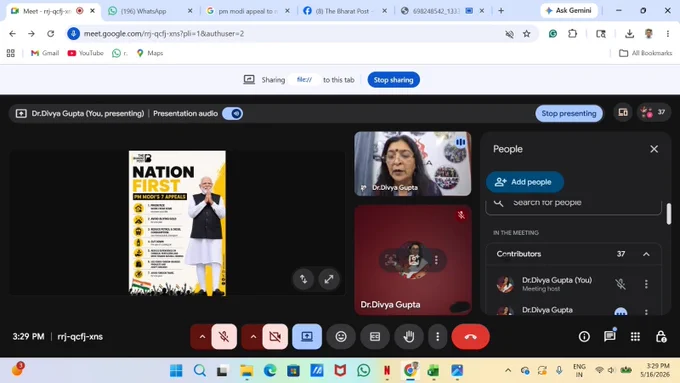Close the People panel
The image size is (680, 383).
(x=654, y=149)
